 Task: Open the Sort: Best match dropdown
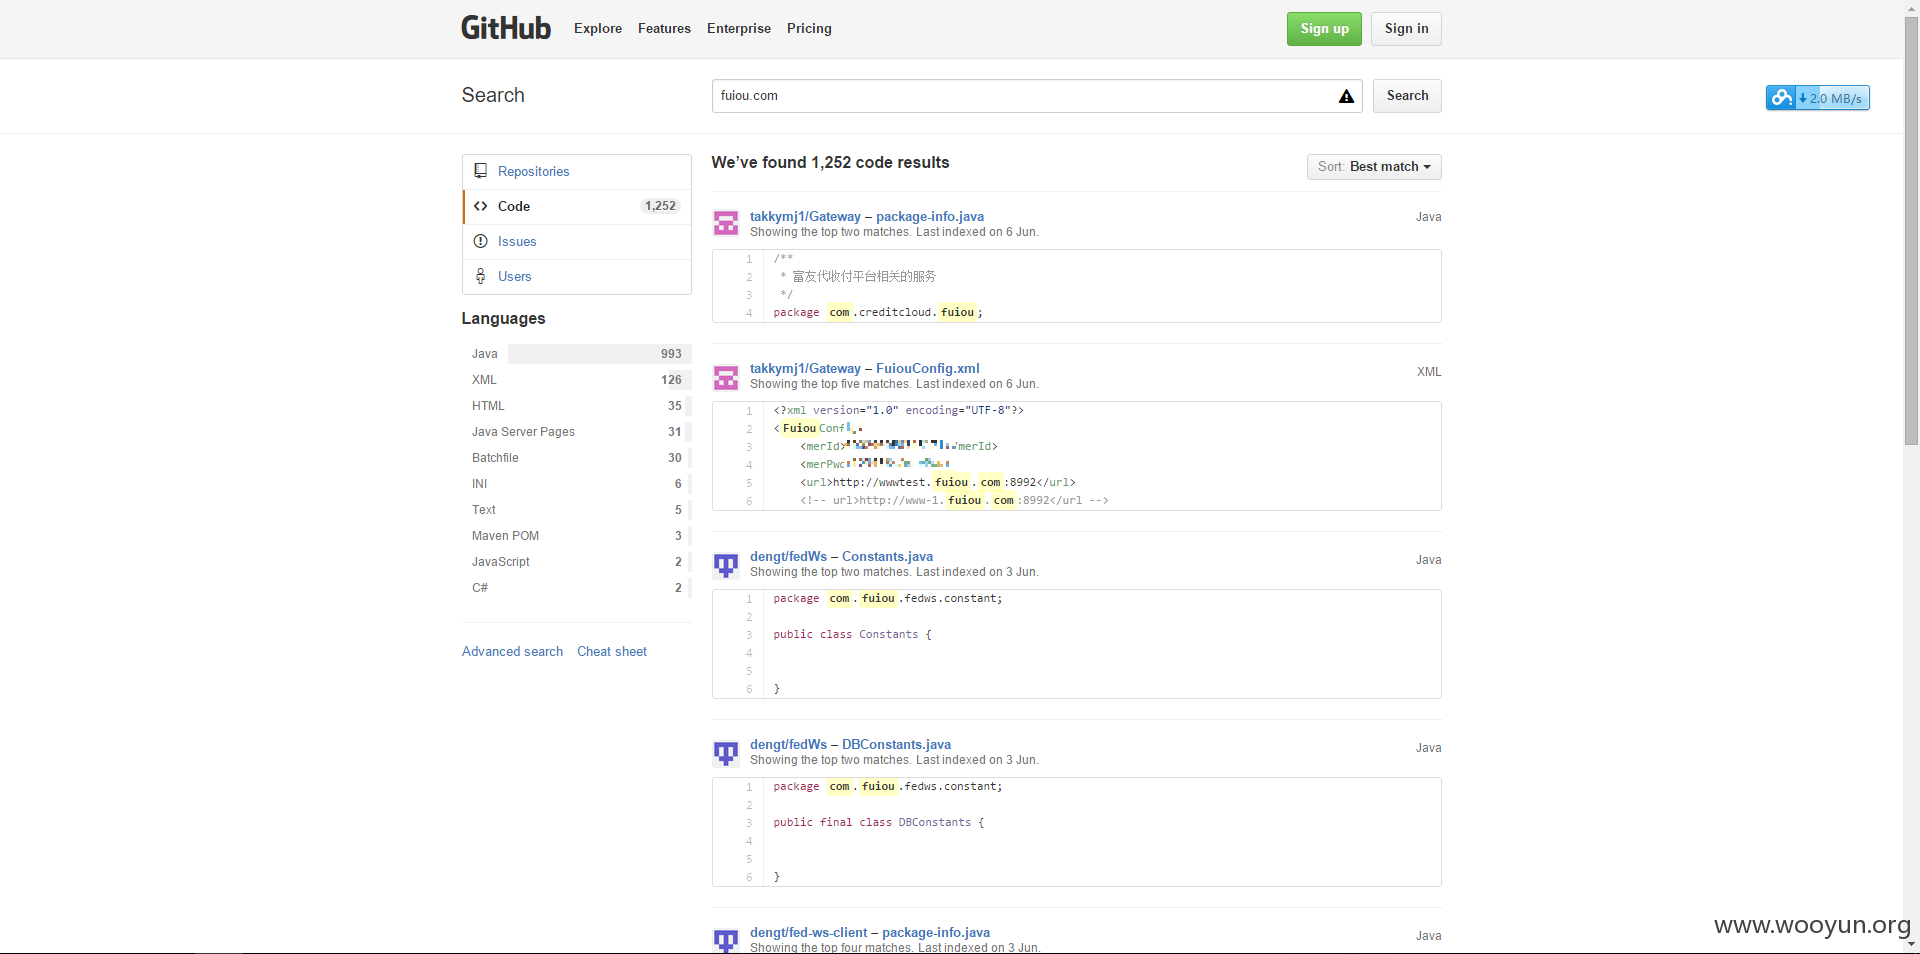pos(1374,167)
